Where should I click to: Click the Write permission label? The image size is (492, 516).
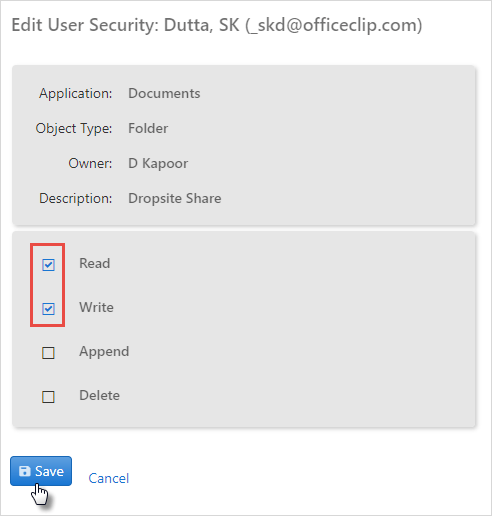[x=96, y=307]
